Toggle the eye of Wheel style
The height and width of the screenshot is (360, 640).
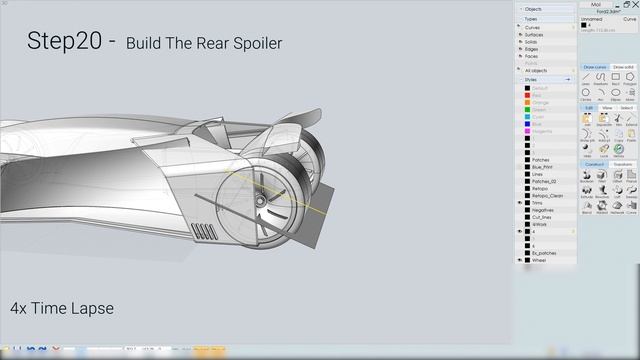pyautogui.click(x=520, y=260)
